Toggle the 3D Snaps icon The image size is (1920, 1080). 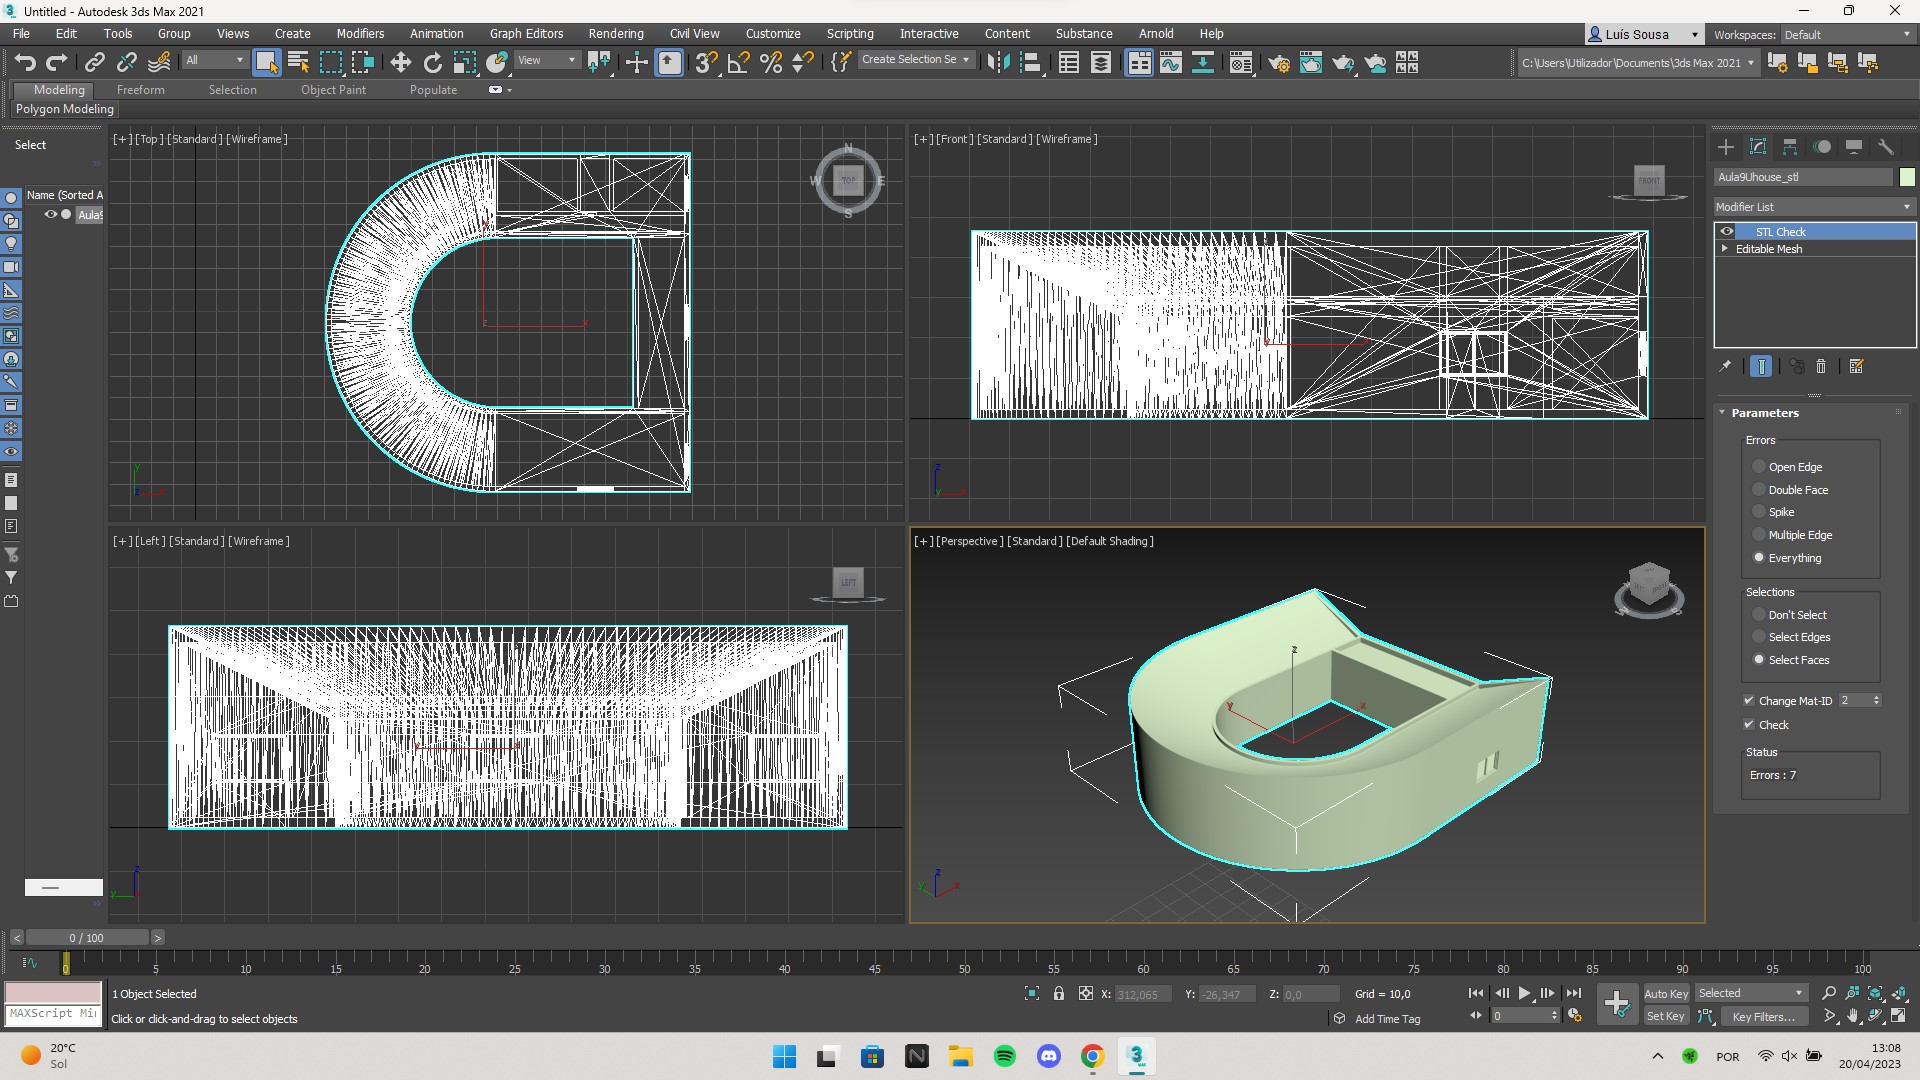click(706, 63)
